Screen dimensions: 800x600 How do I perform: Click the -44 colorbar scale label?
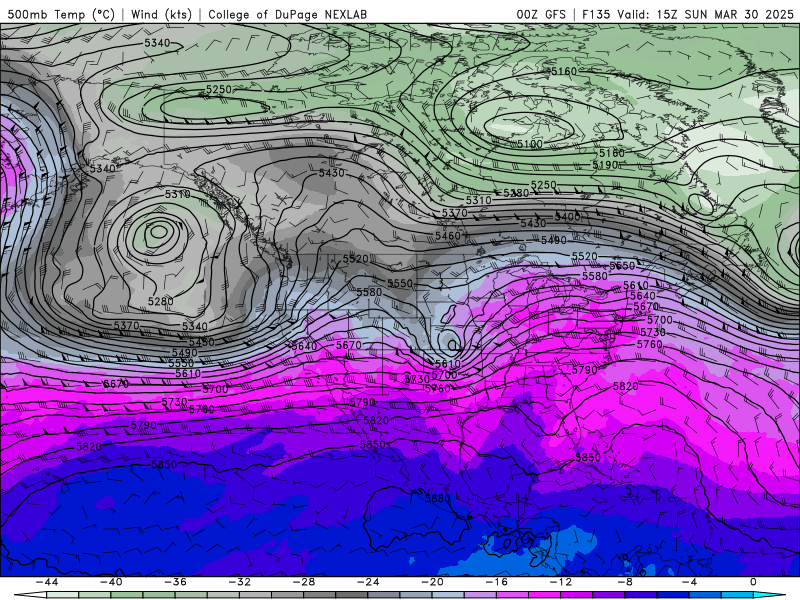[x=47, y=582]
